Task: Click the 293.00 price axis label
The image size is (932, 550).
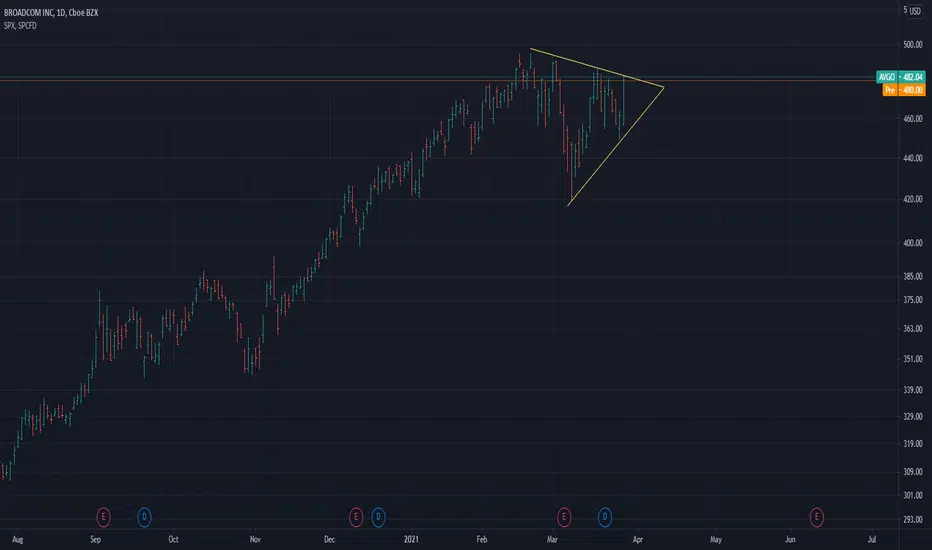Action: coord(912,519)
